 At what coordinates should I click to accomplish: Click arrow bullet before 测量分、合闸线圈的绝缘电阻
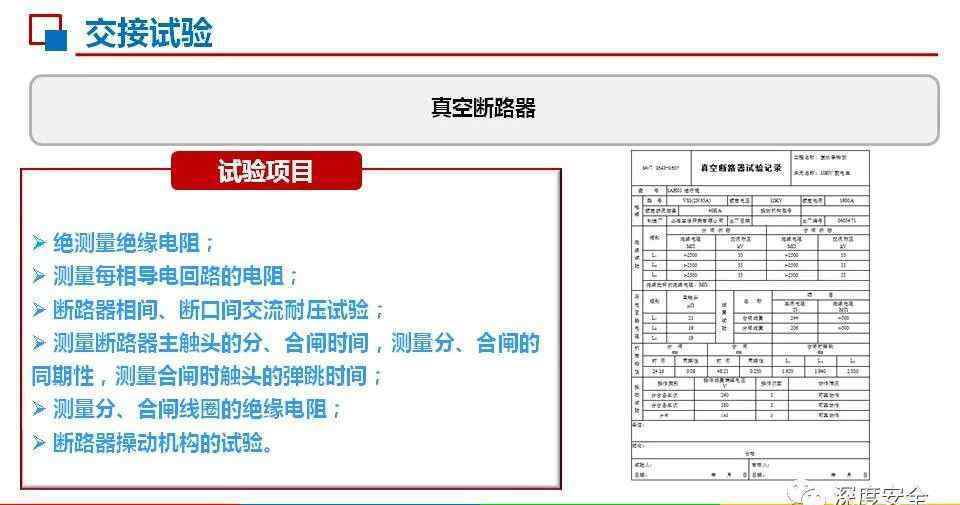(x=39, y=408)
